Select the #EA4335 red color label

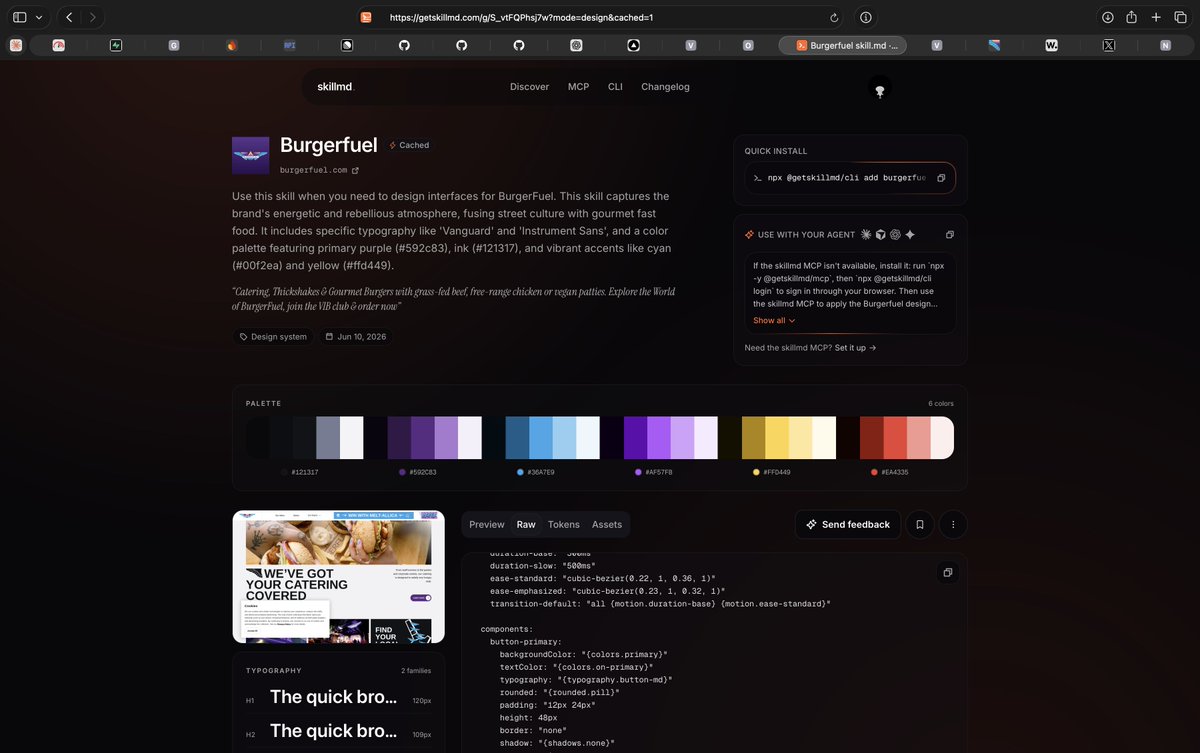coord(889,471)
